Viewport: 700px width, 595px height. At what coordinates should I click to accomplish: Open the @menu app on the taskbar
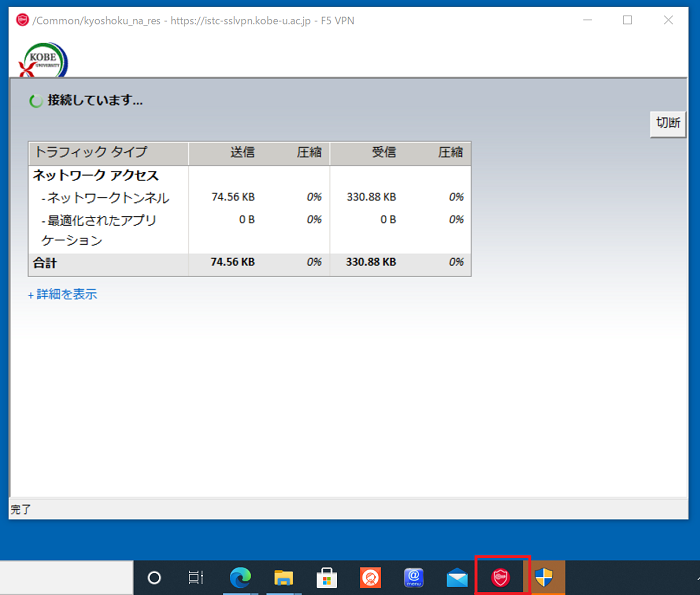coord(413,578)
